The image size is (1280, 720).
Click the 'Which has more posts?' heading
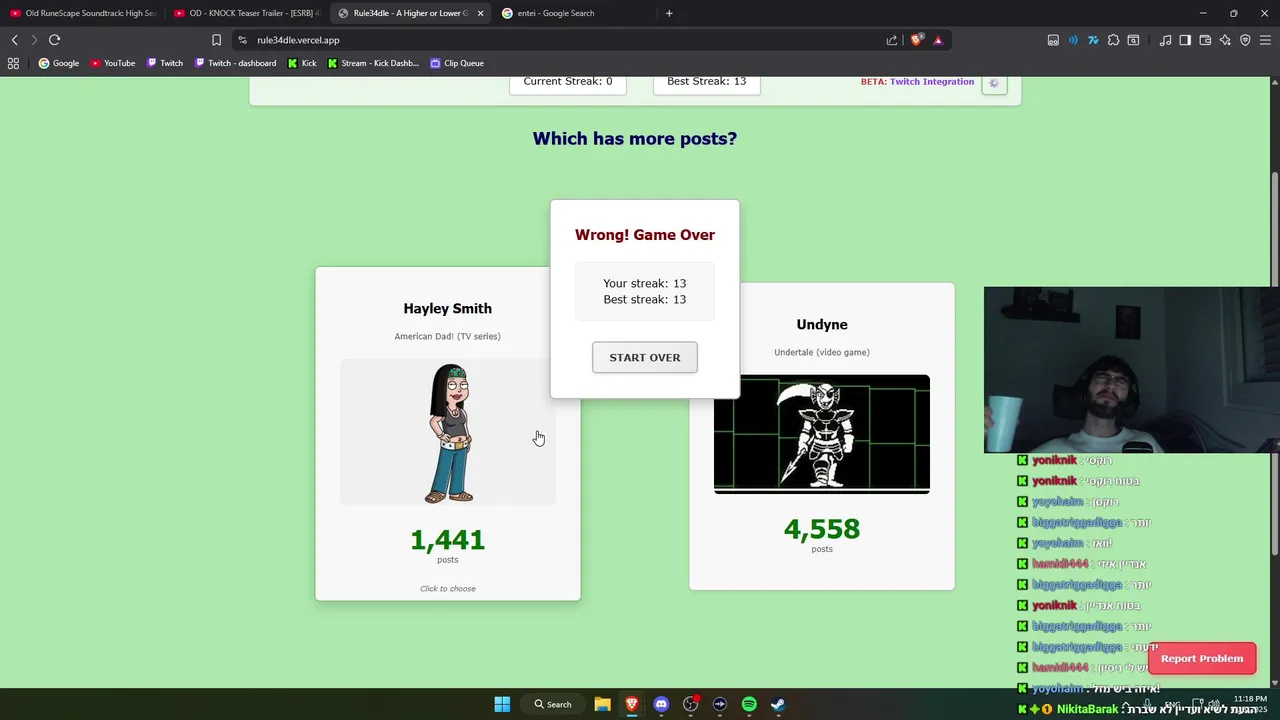pyautogui.click(x=635, y=139)
